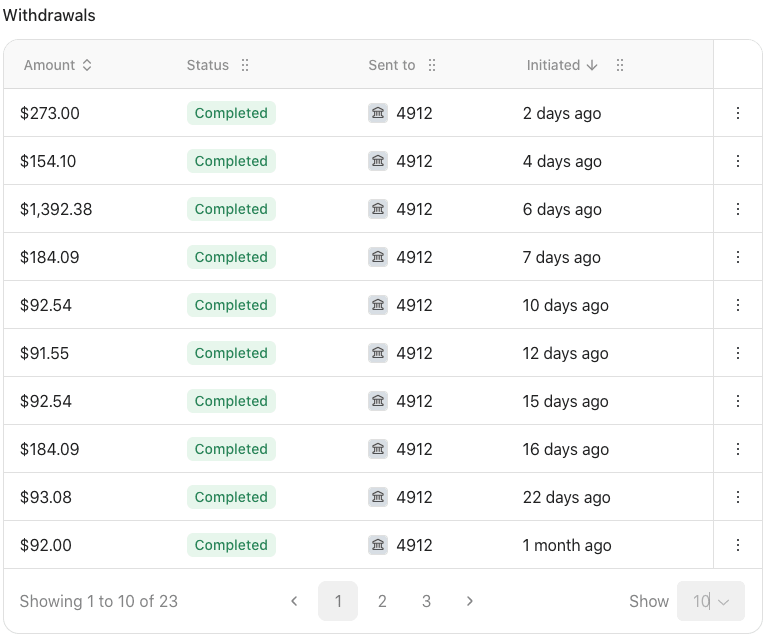Click Completed badge on $184.09 seven-days-ago row
This screenshot has height=641, width=767.
point(231,257)
